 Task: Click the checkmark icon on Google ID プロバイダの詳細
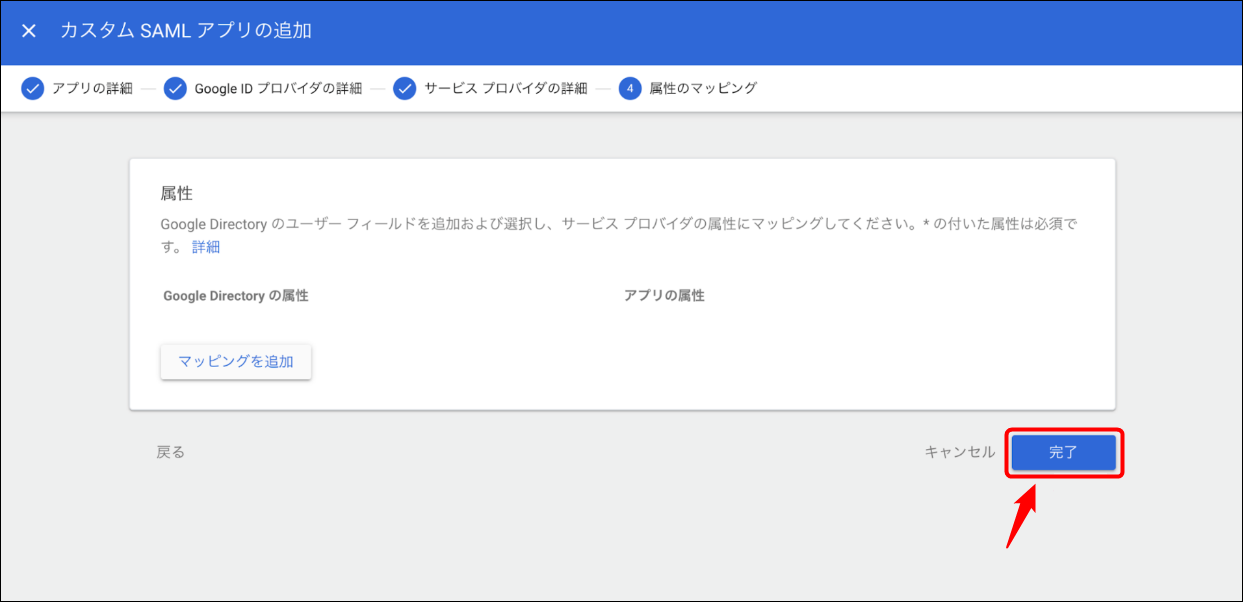(175, 88)
